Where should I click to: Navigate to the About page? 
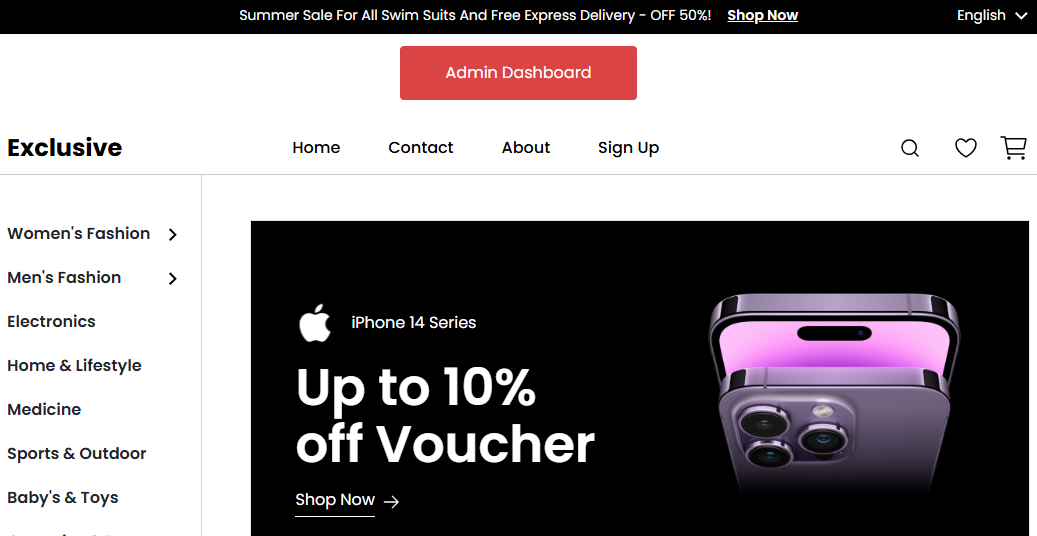pos(526,148)
